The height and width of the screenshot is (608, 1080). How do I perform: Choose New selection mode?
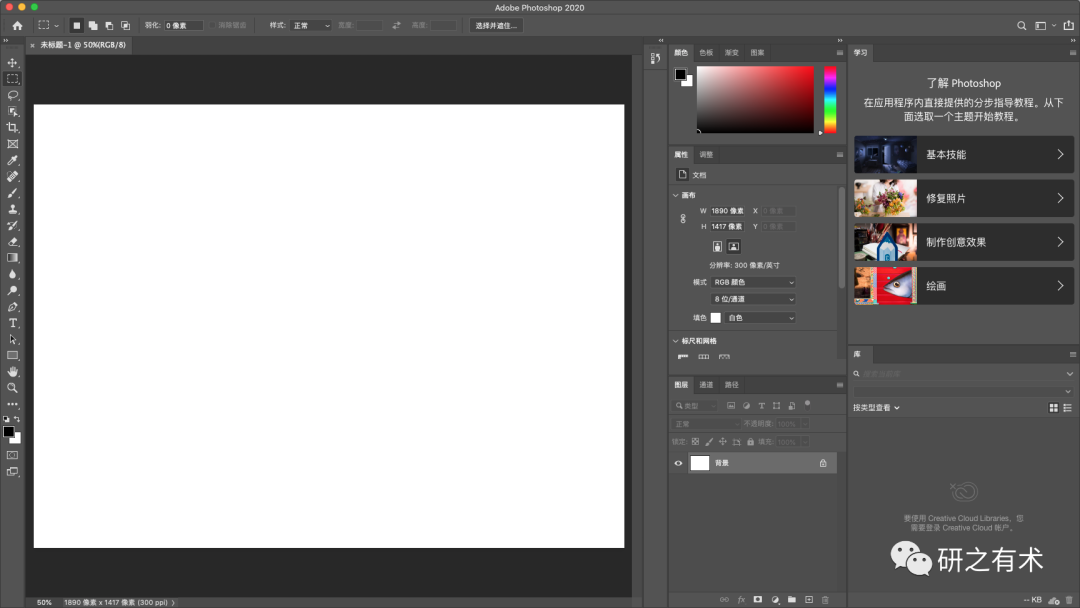point(76,25)
